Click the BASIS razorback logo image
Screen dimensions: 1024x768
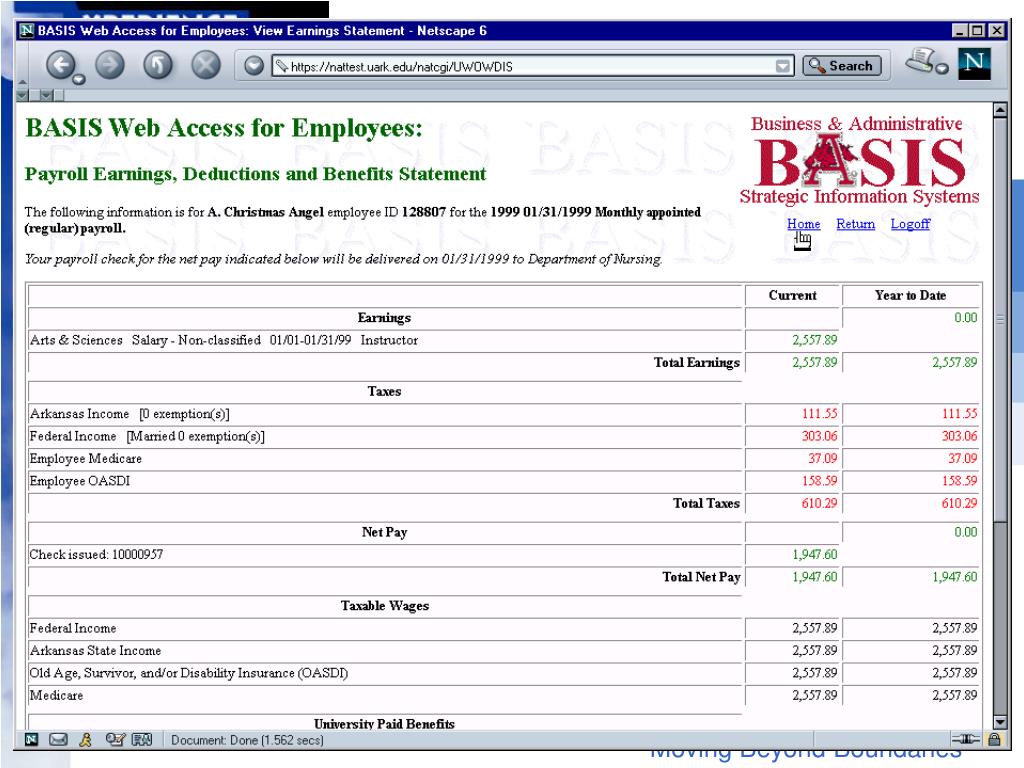click(859, 161)
